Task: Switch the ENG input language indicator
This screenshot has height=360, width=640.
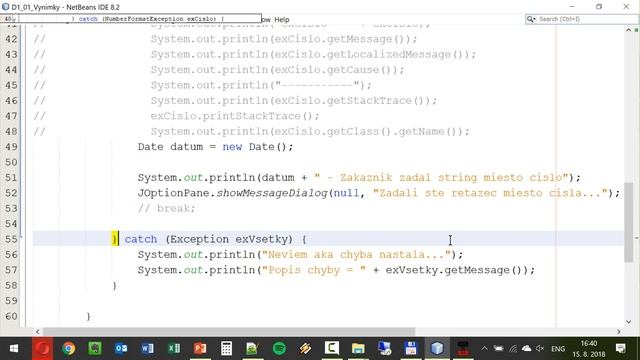Action: pyautogui.click(x=558, y=349)
